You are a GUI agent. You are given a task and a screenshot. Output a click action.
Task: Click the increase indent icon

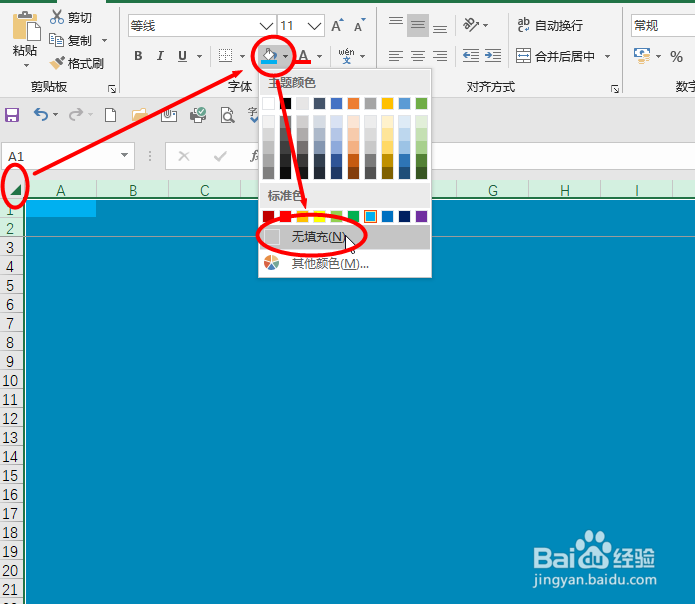tap(492, 56)
